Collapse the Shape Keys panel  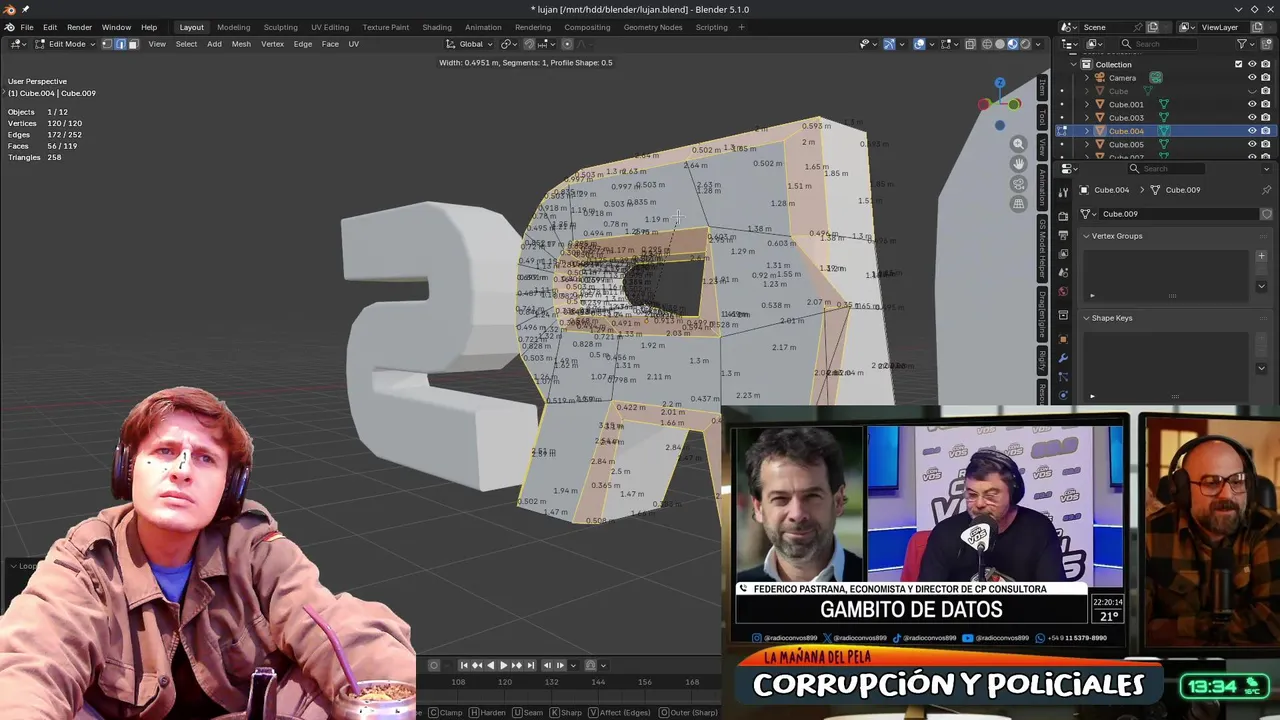(1086, 318)
